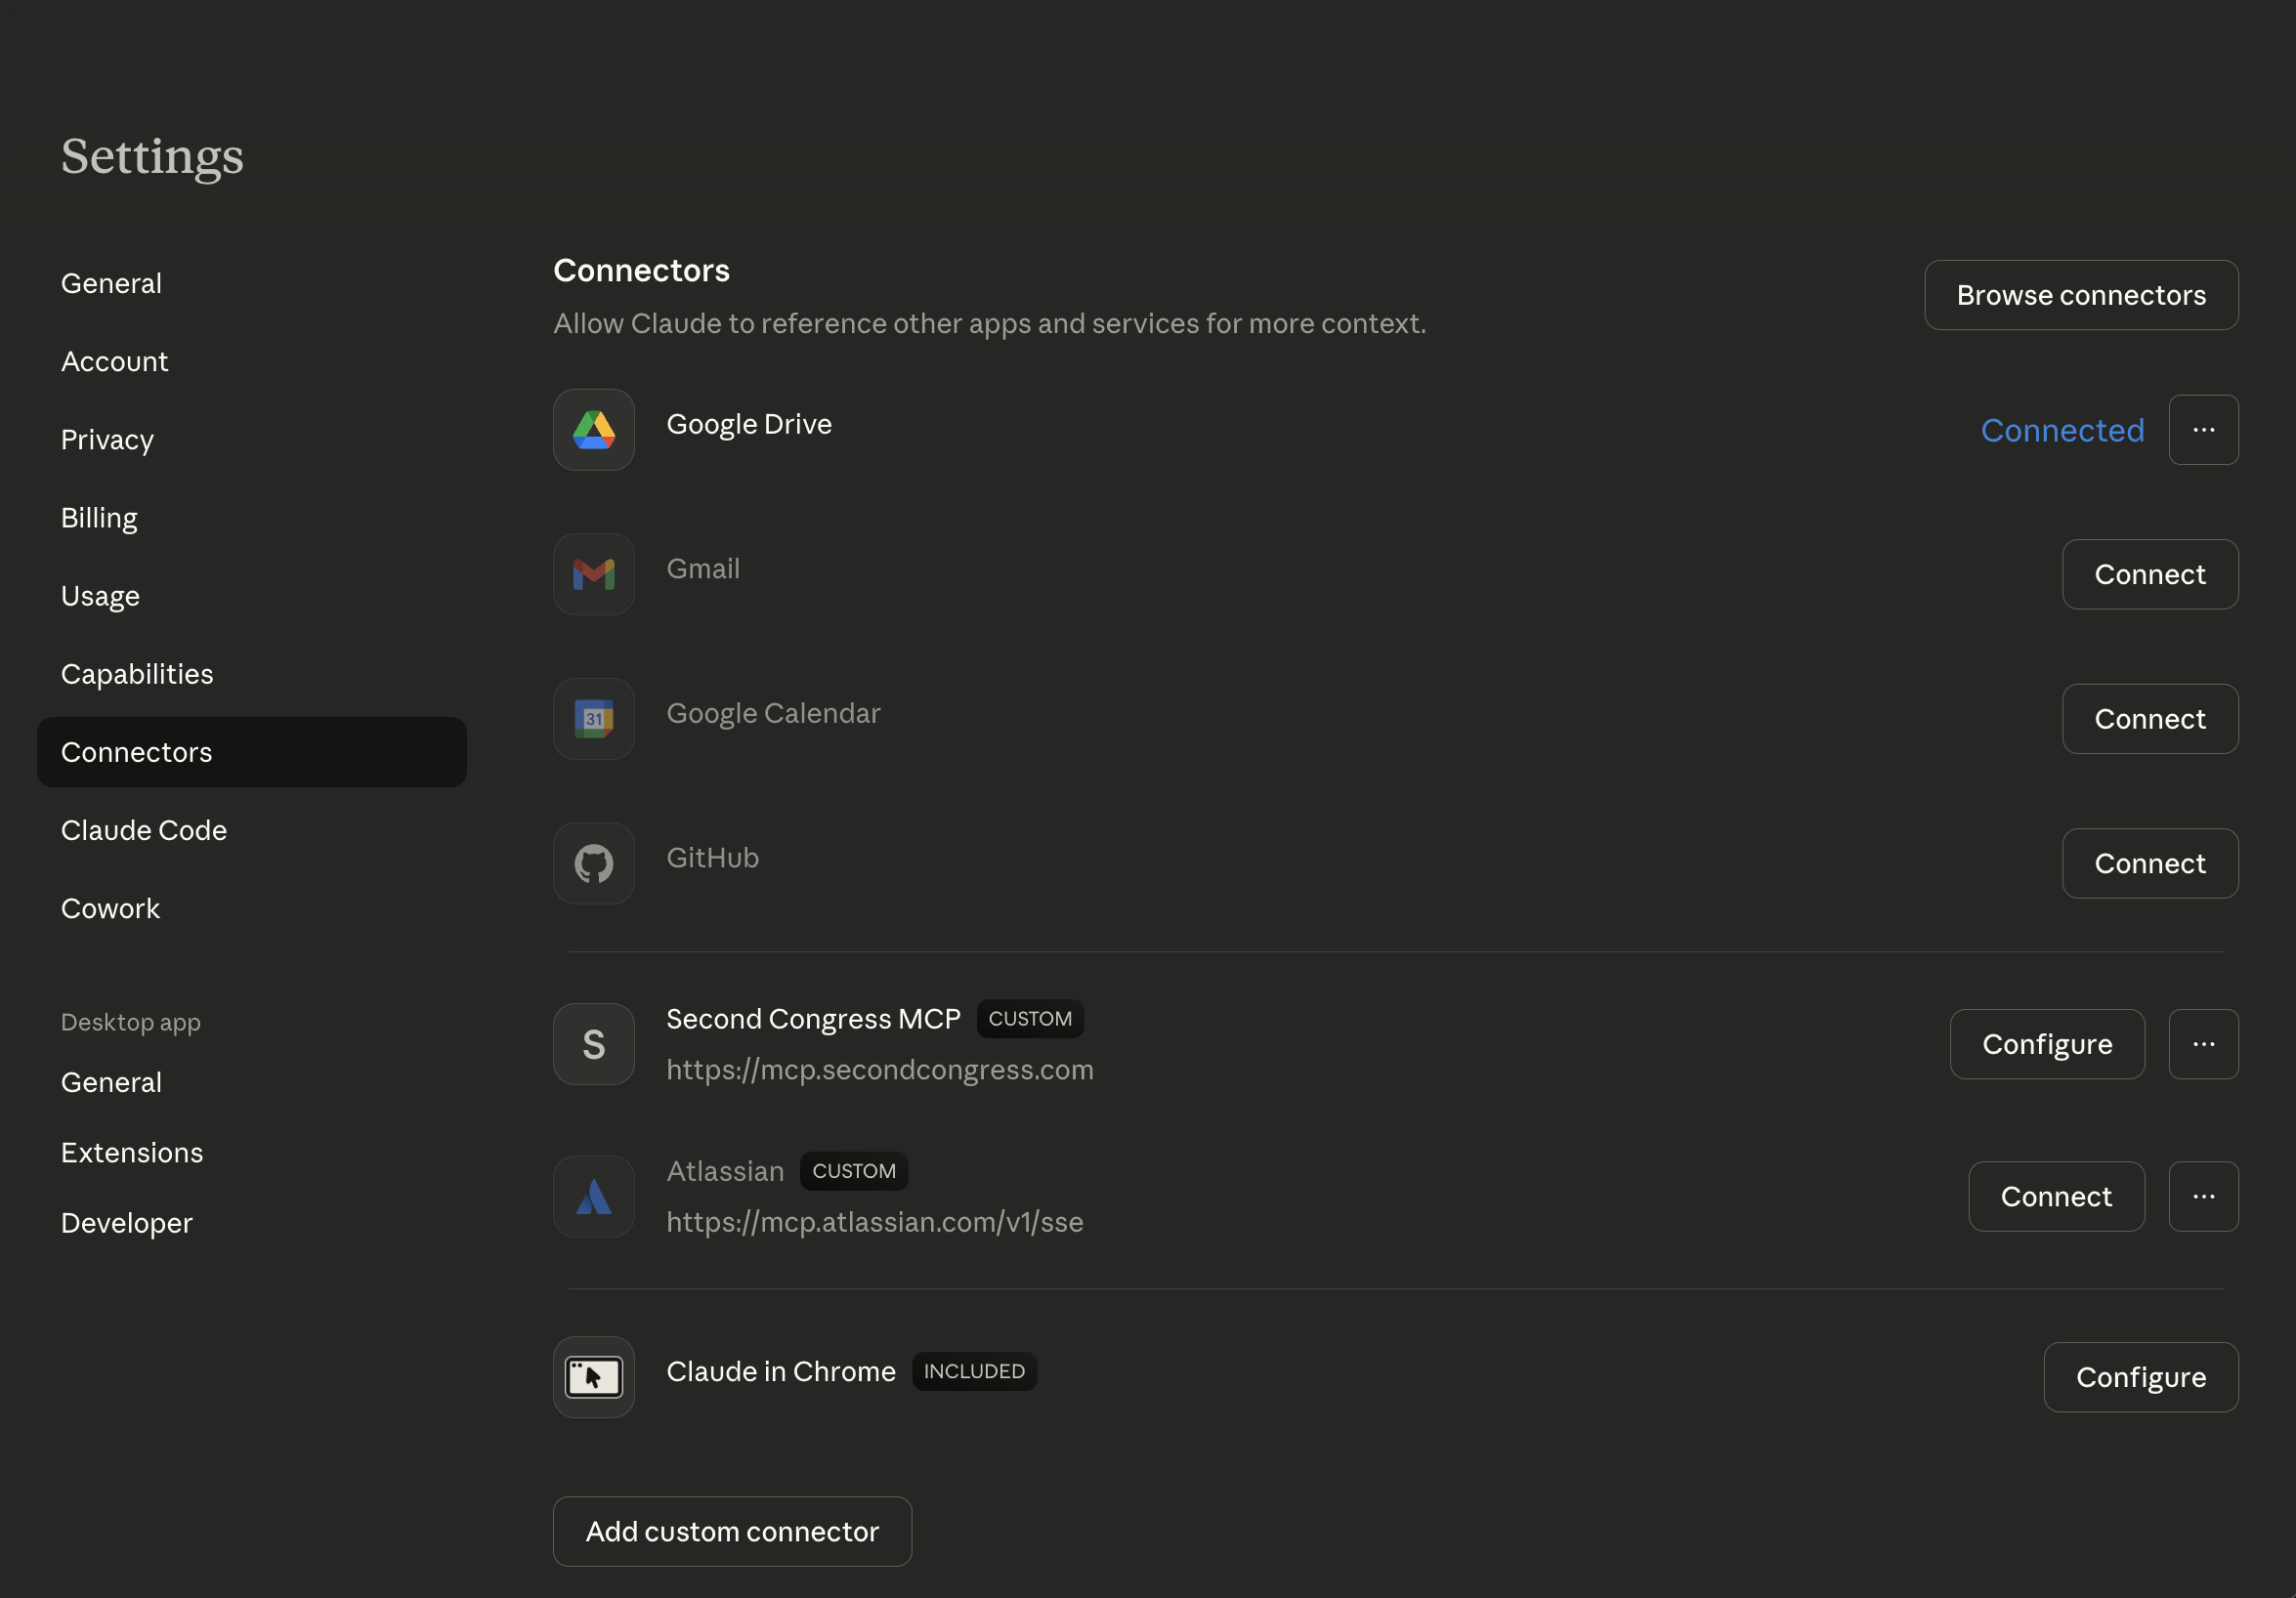Viewport: 2296px width, 1598px height.
Task: Click Add custom connector
Action: point(732,1531)
